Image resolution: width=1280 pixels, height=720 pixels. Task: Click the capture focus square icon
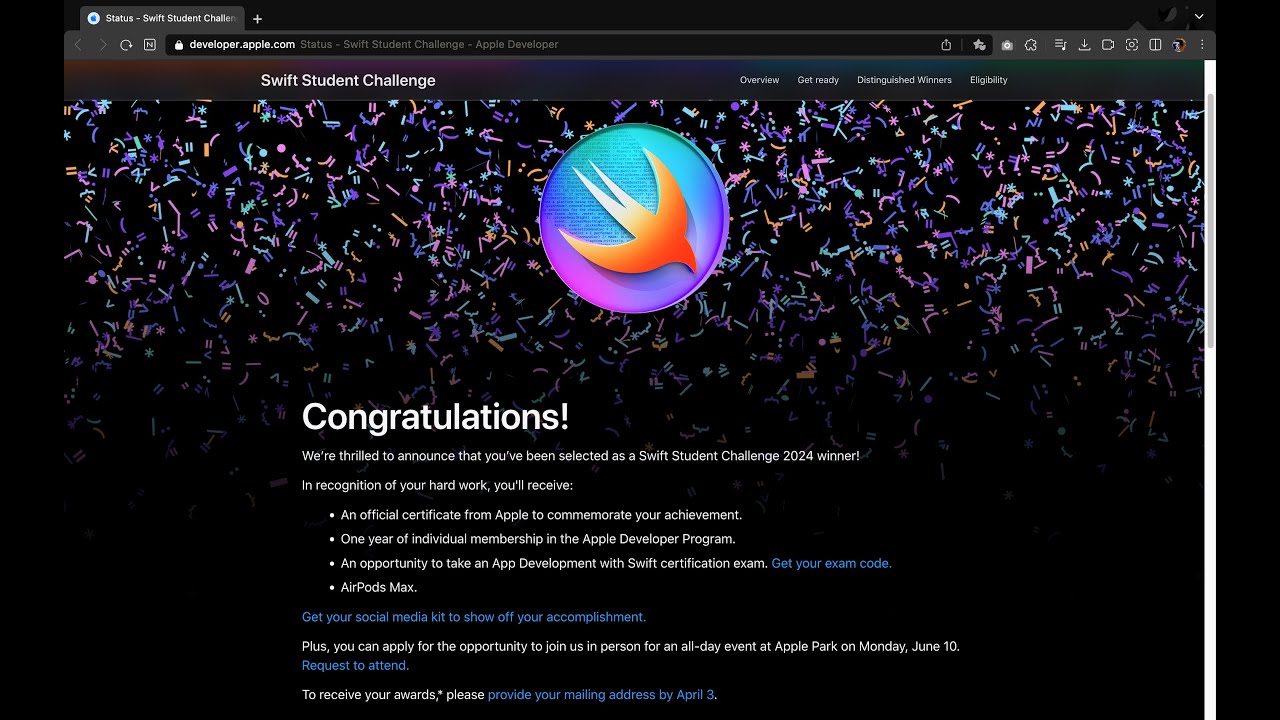[x=1132, y=45]
